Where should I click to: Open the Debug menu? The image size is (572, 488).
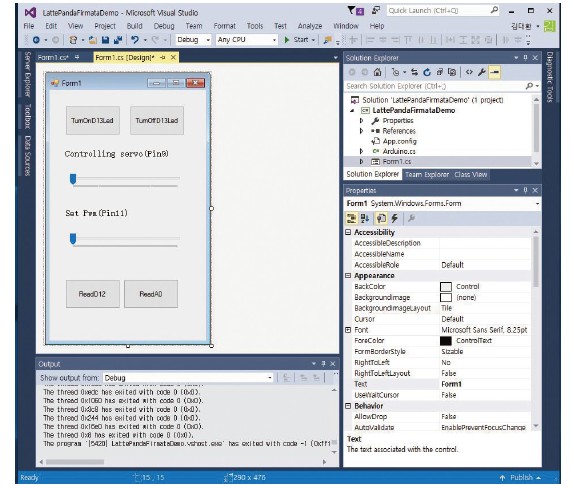[164, 26]
